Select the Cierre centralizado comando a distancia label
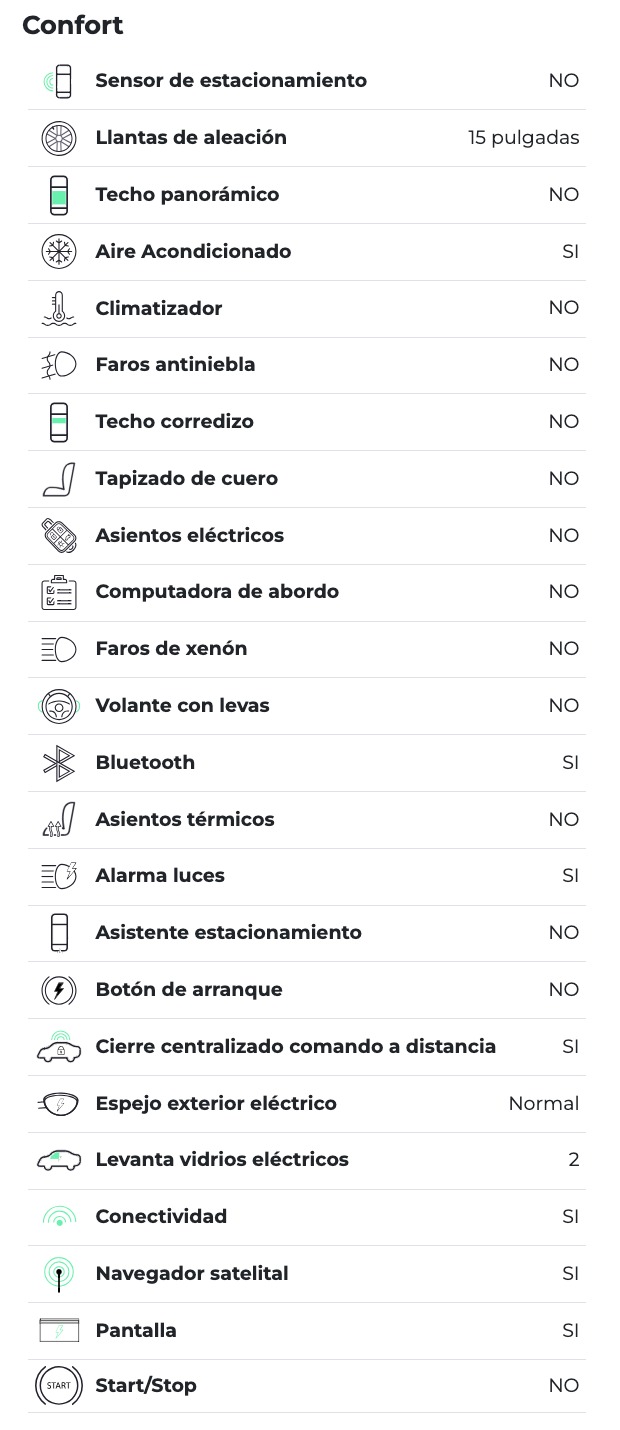Viewport: 620px width, 1430px height. 295,1047
